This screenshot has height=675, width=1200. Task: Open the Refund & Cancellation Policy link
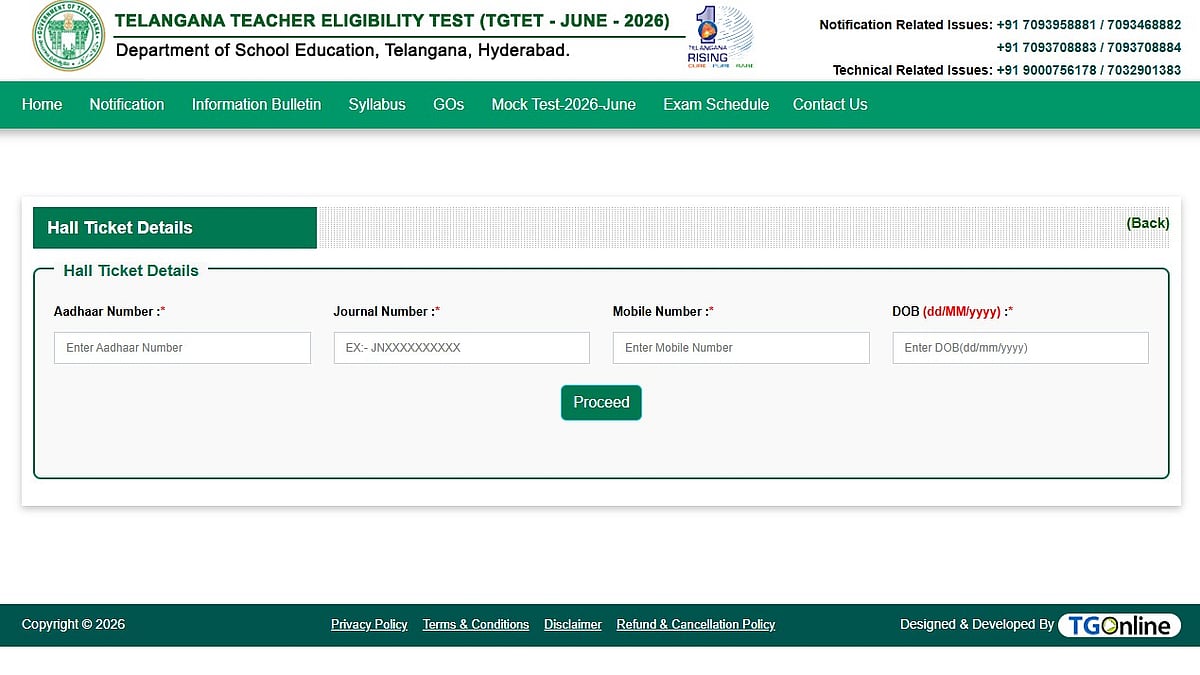695,624
